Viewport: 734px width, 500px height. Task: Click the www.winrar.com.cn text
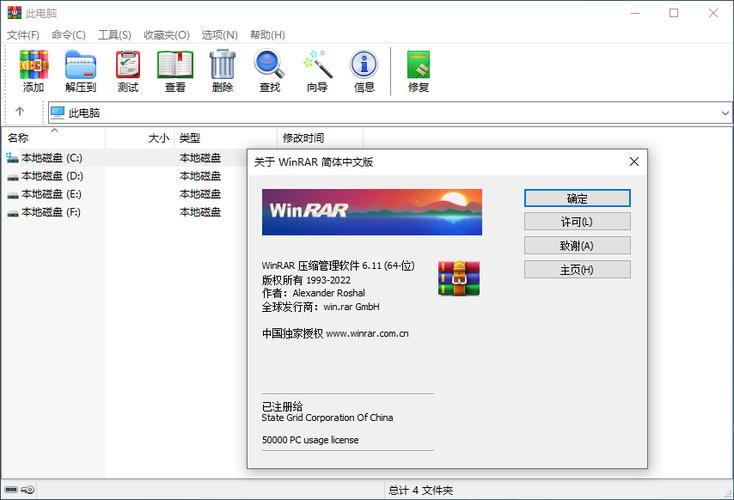(x=367, y=333)
